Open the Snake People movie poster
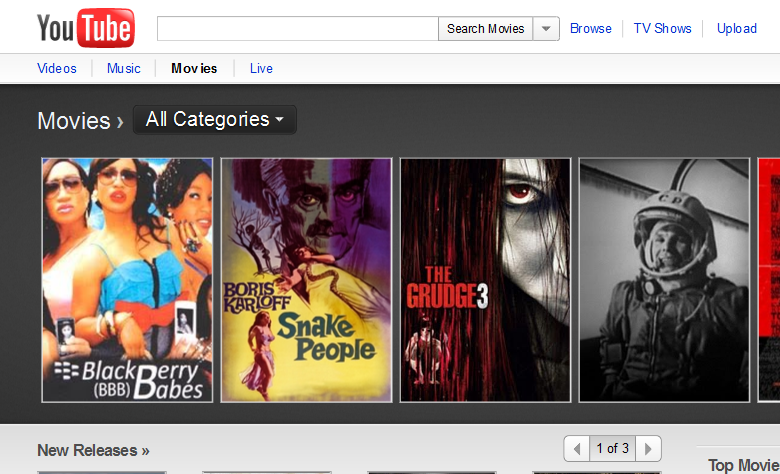Viewport: 780px width, 474px height. click(306, 280)
